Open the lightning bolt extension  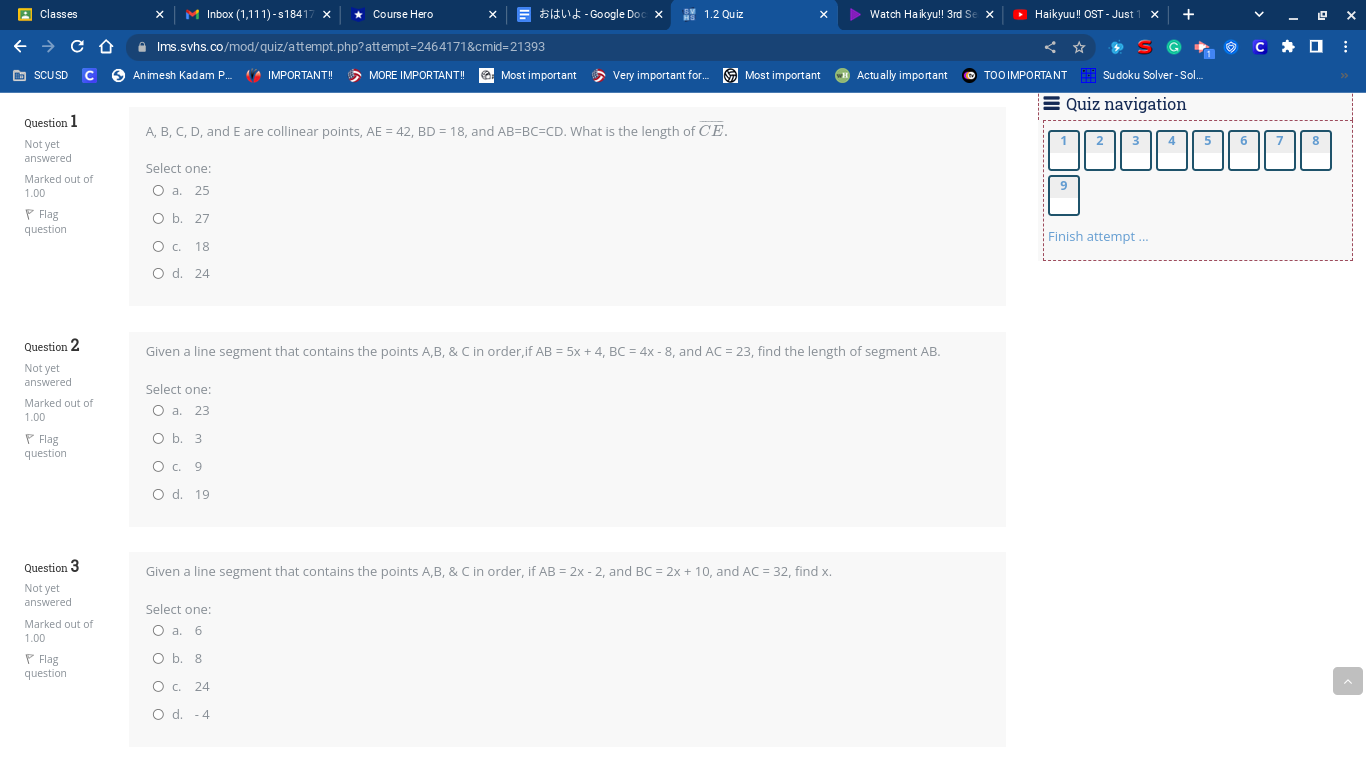[x=1117, y=47]
